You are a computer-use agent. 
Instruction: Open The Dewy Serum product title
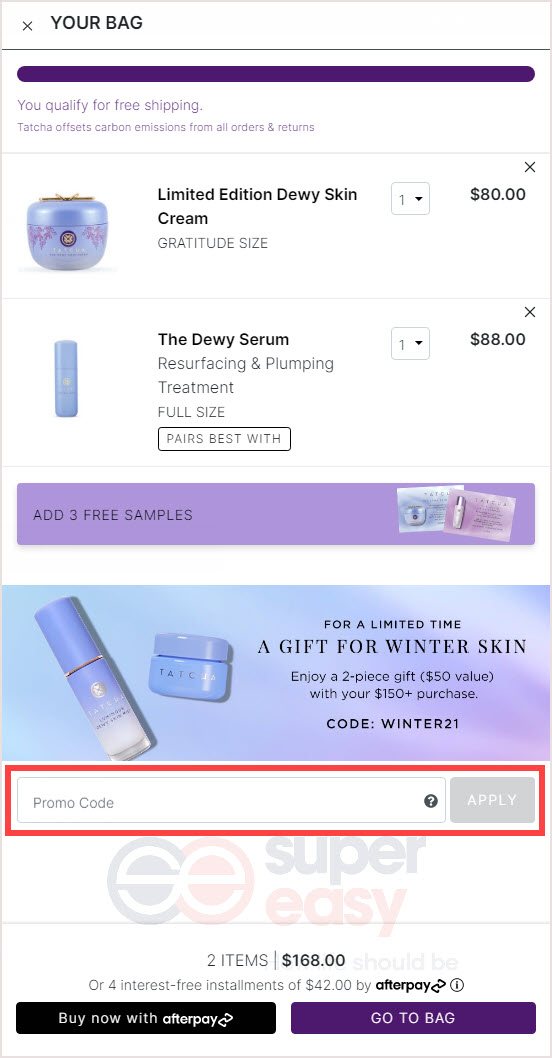[223, 339]
